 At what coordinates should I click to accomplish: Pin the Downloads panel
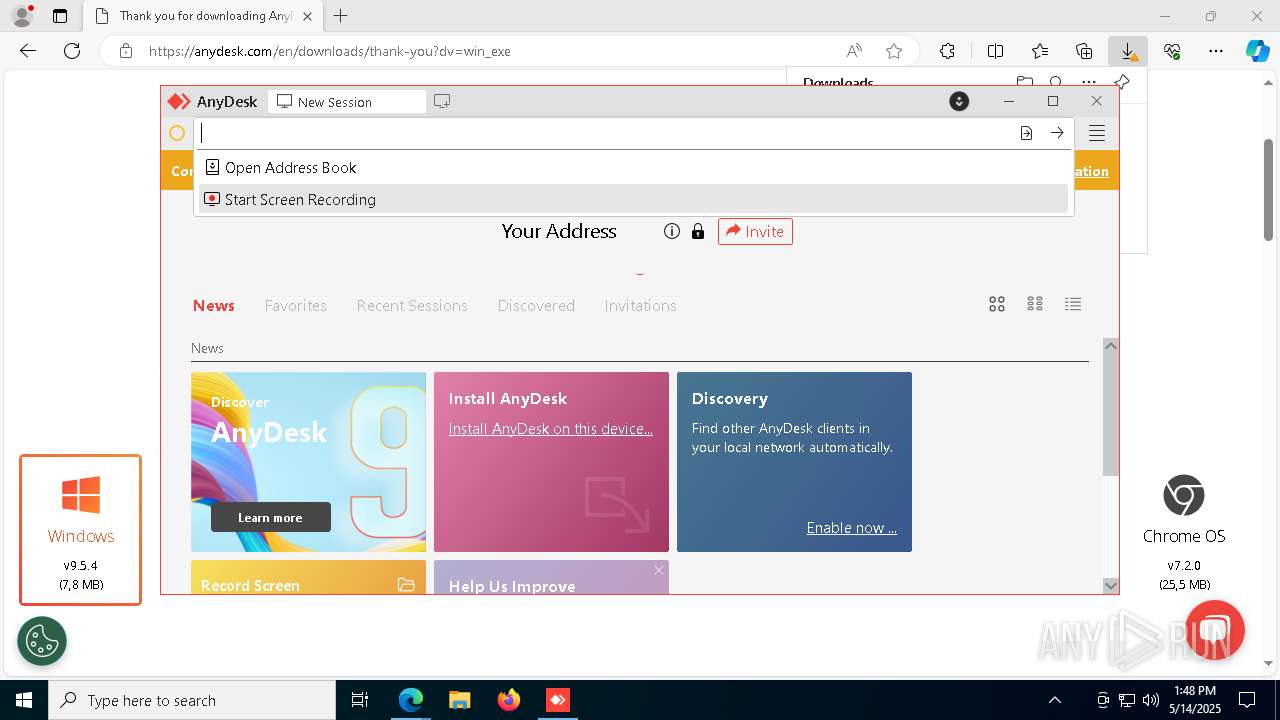(1122, 83)
